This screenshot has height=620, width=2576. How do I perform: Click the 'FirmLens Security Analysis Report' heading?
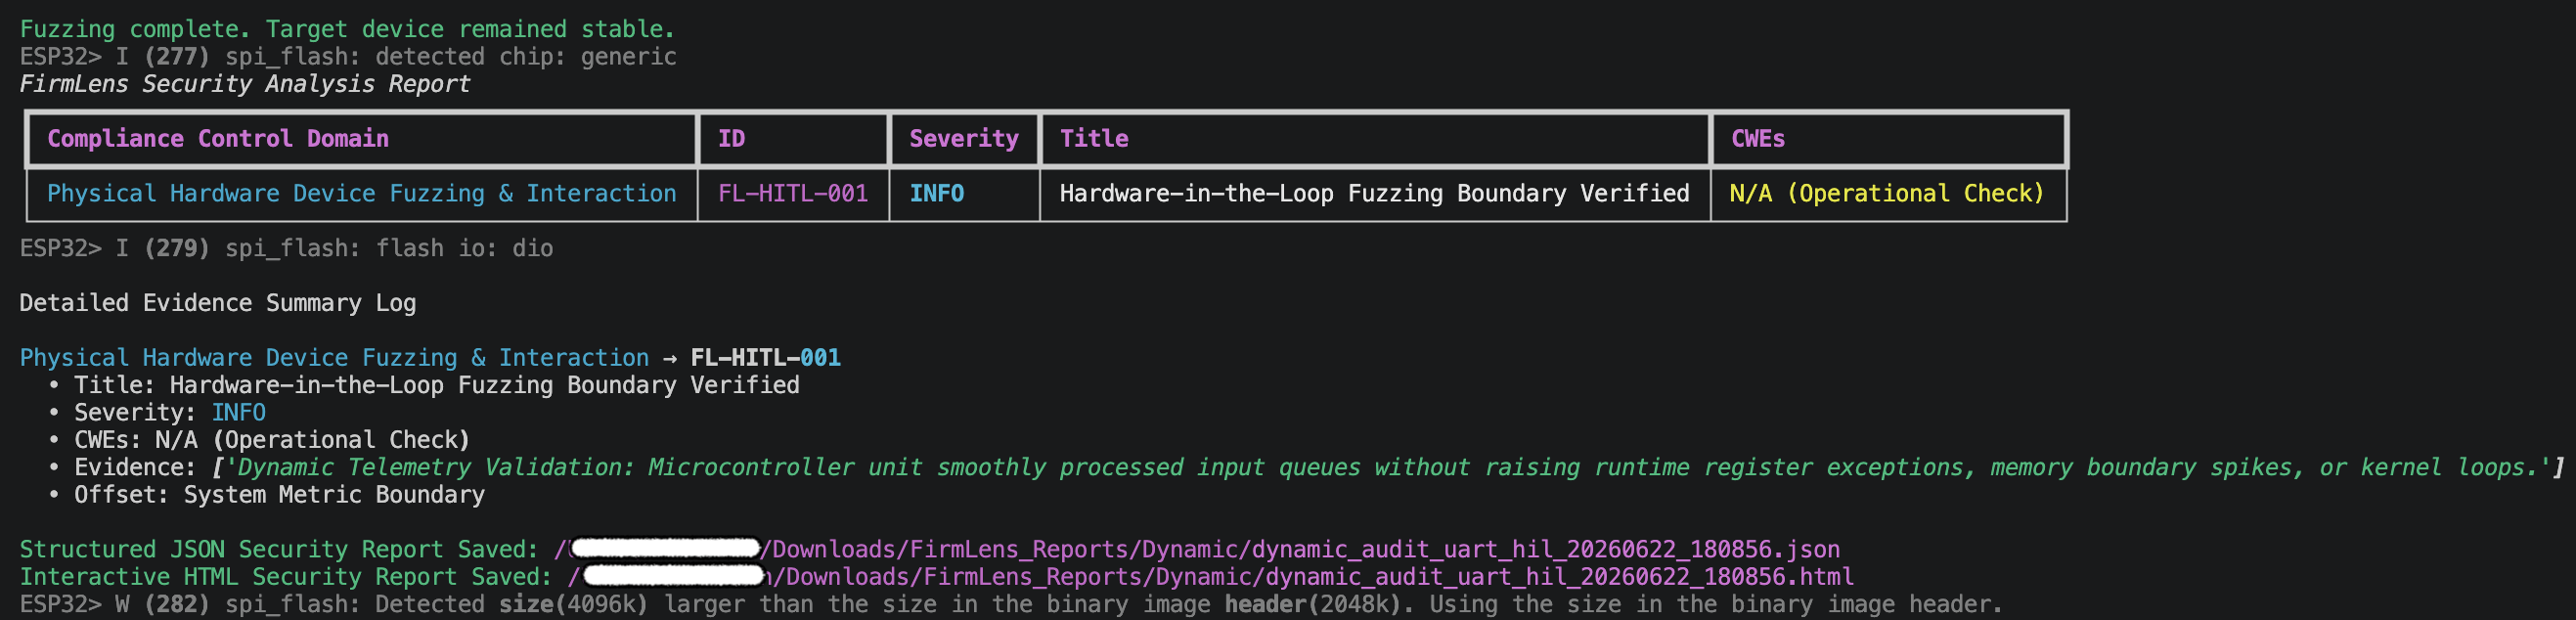click(245, 84)
